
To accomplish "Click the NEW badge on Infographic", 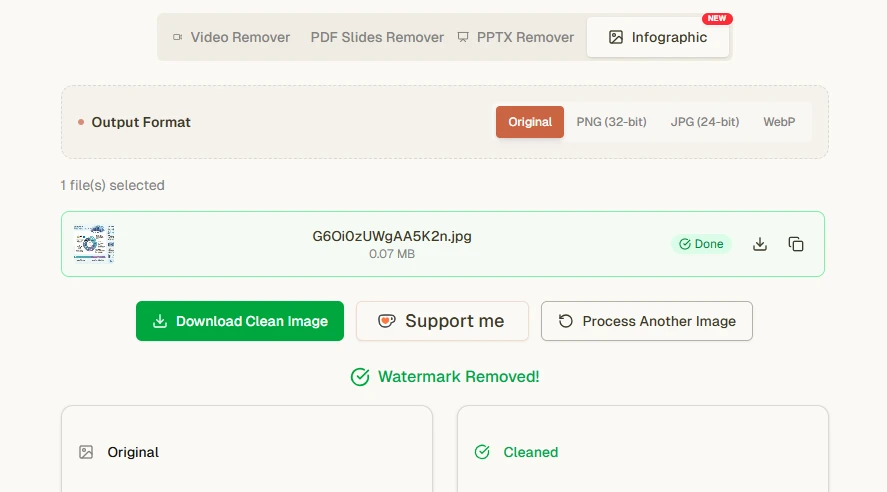I will tap(717, 19).
